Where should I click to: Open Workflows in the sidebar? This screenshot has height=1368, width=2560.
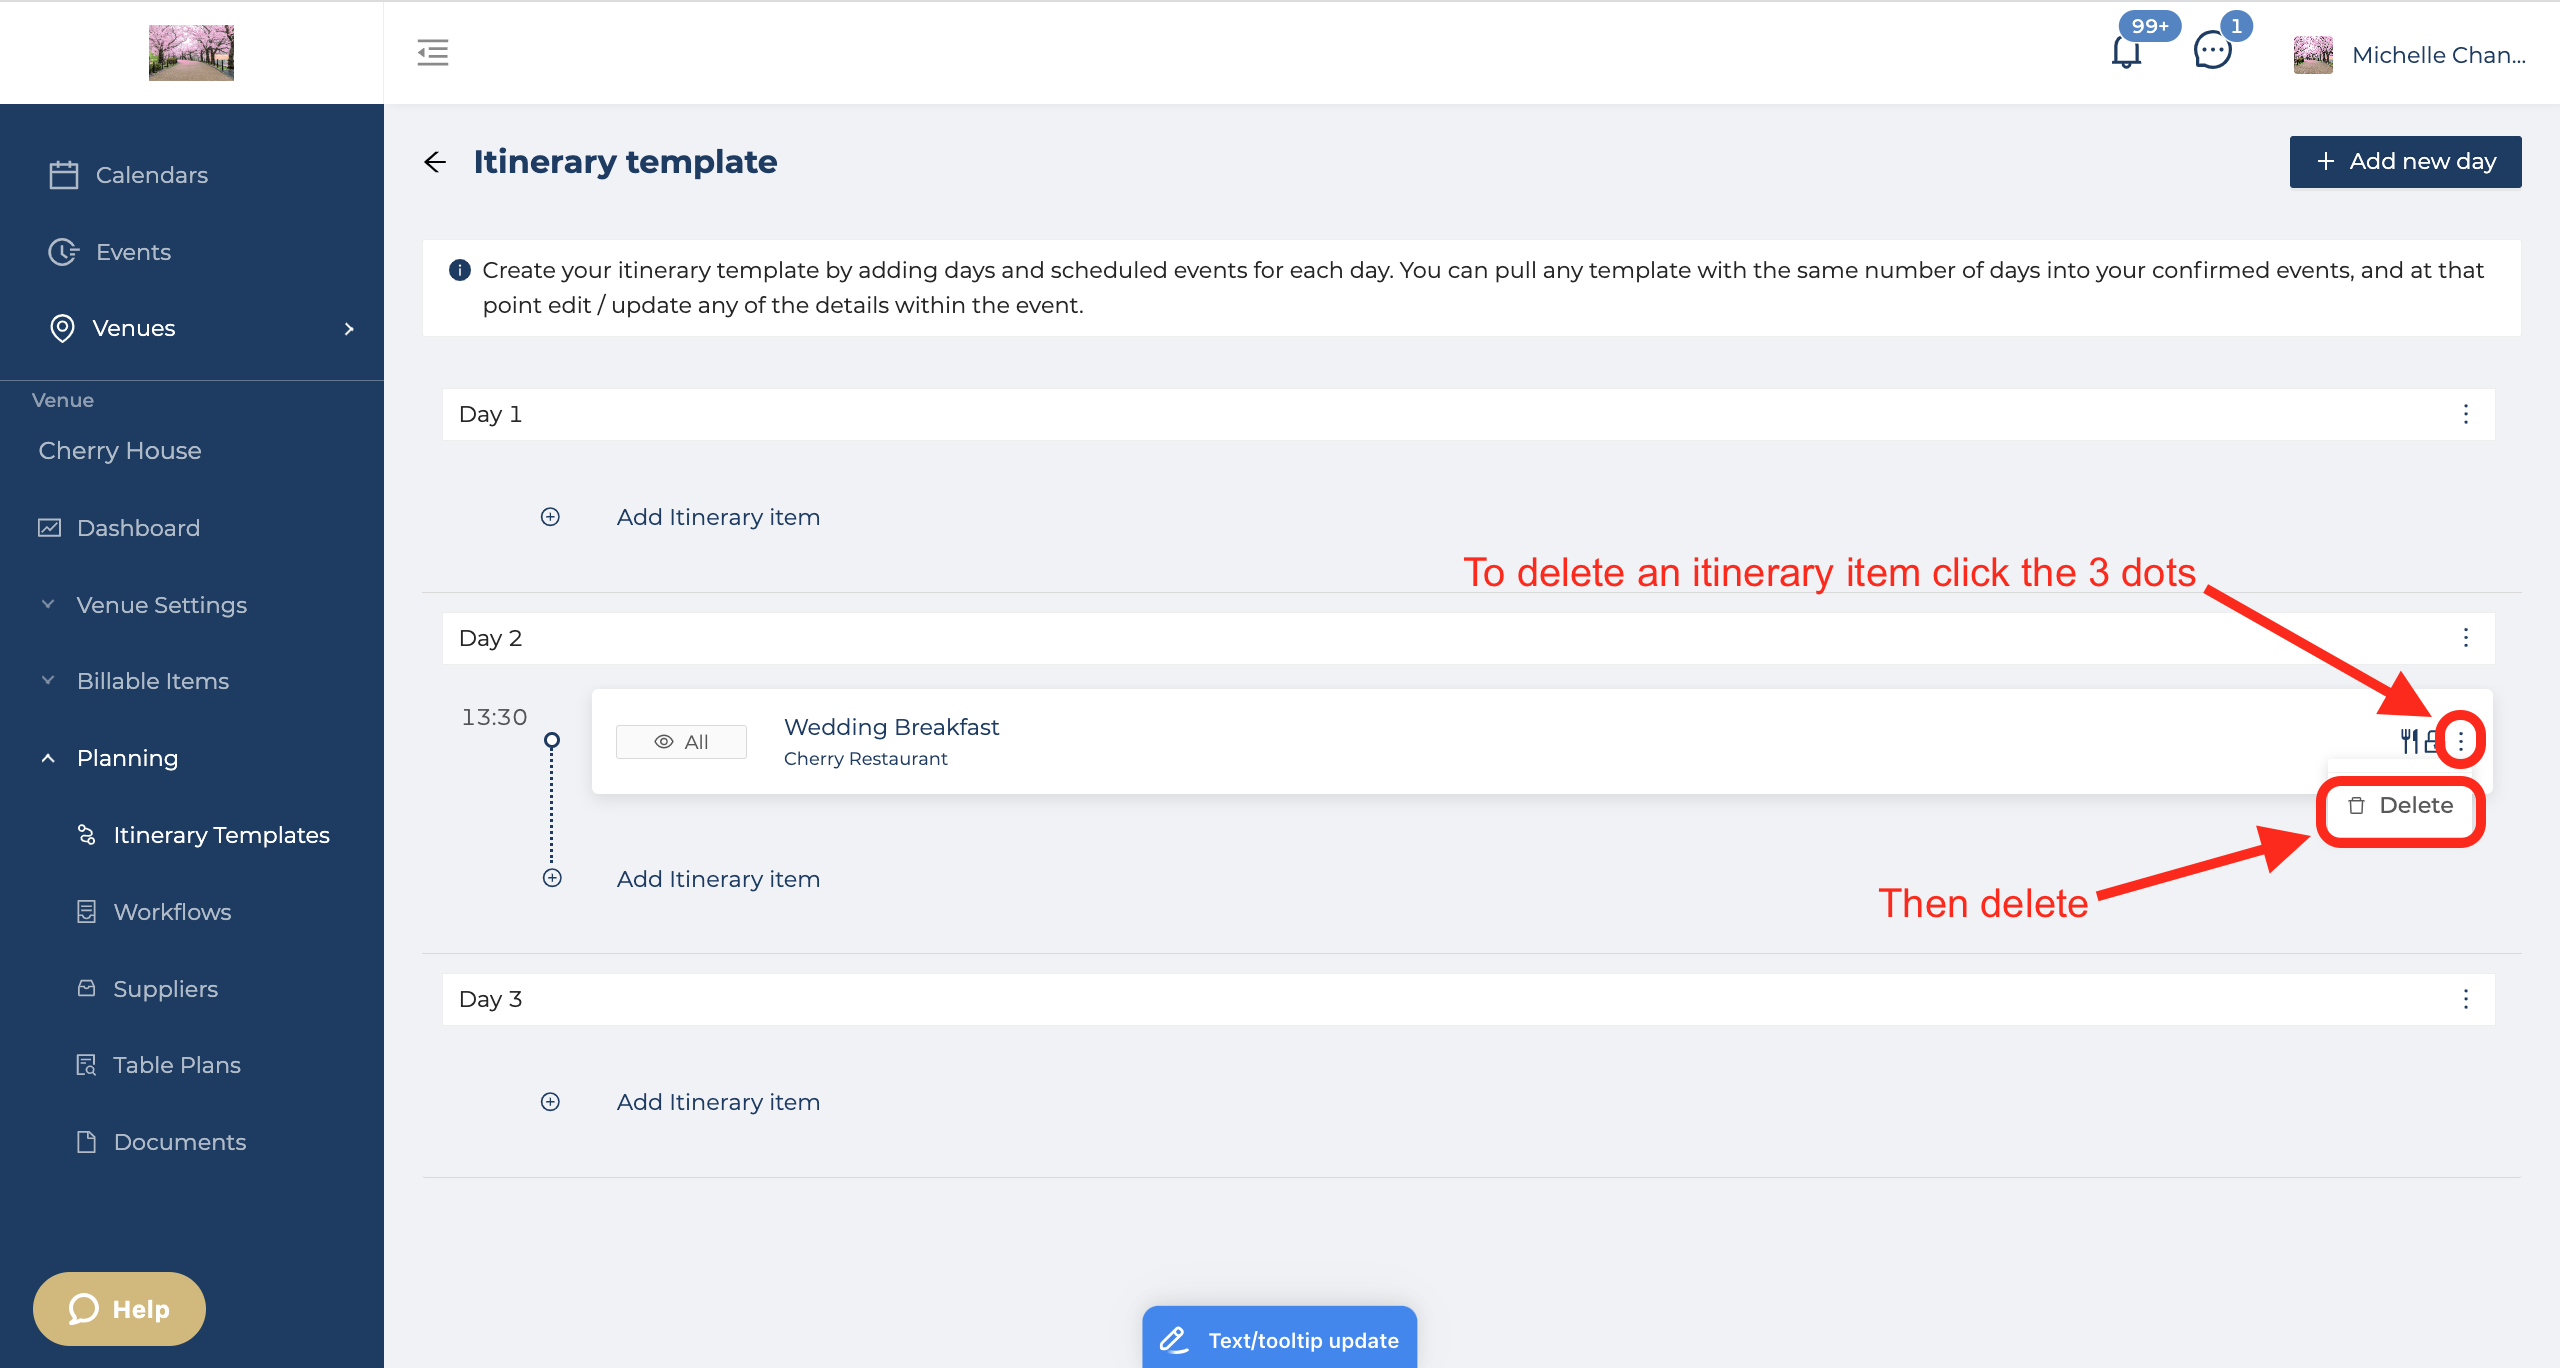[172, 912]
